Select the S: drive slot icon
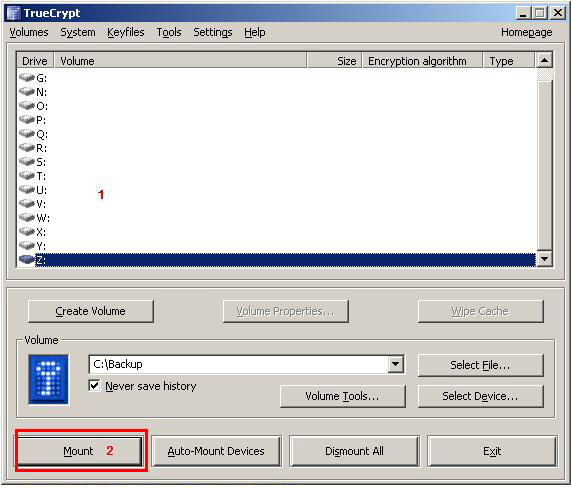The width and height of the screenshot is (571, 488). (x=27, y=161)
